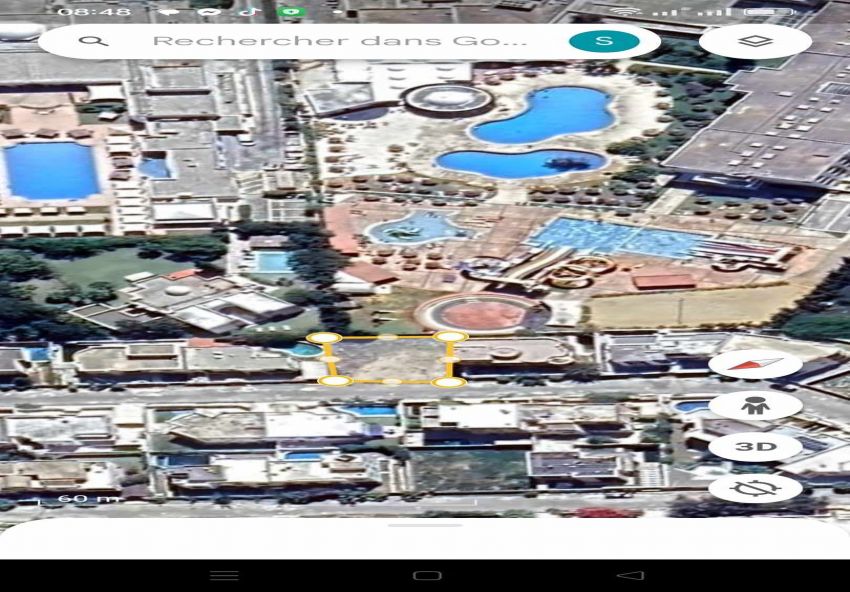Viewport: 850px width, 592px height.
Task: Select the top-right polygon corner handle
Action: tap(451, 337)
